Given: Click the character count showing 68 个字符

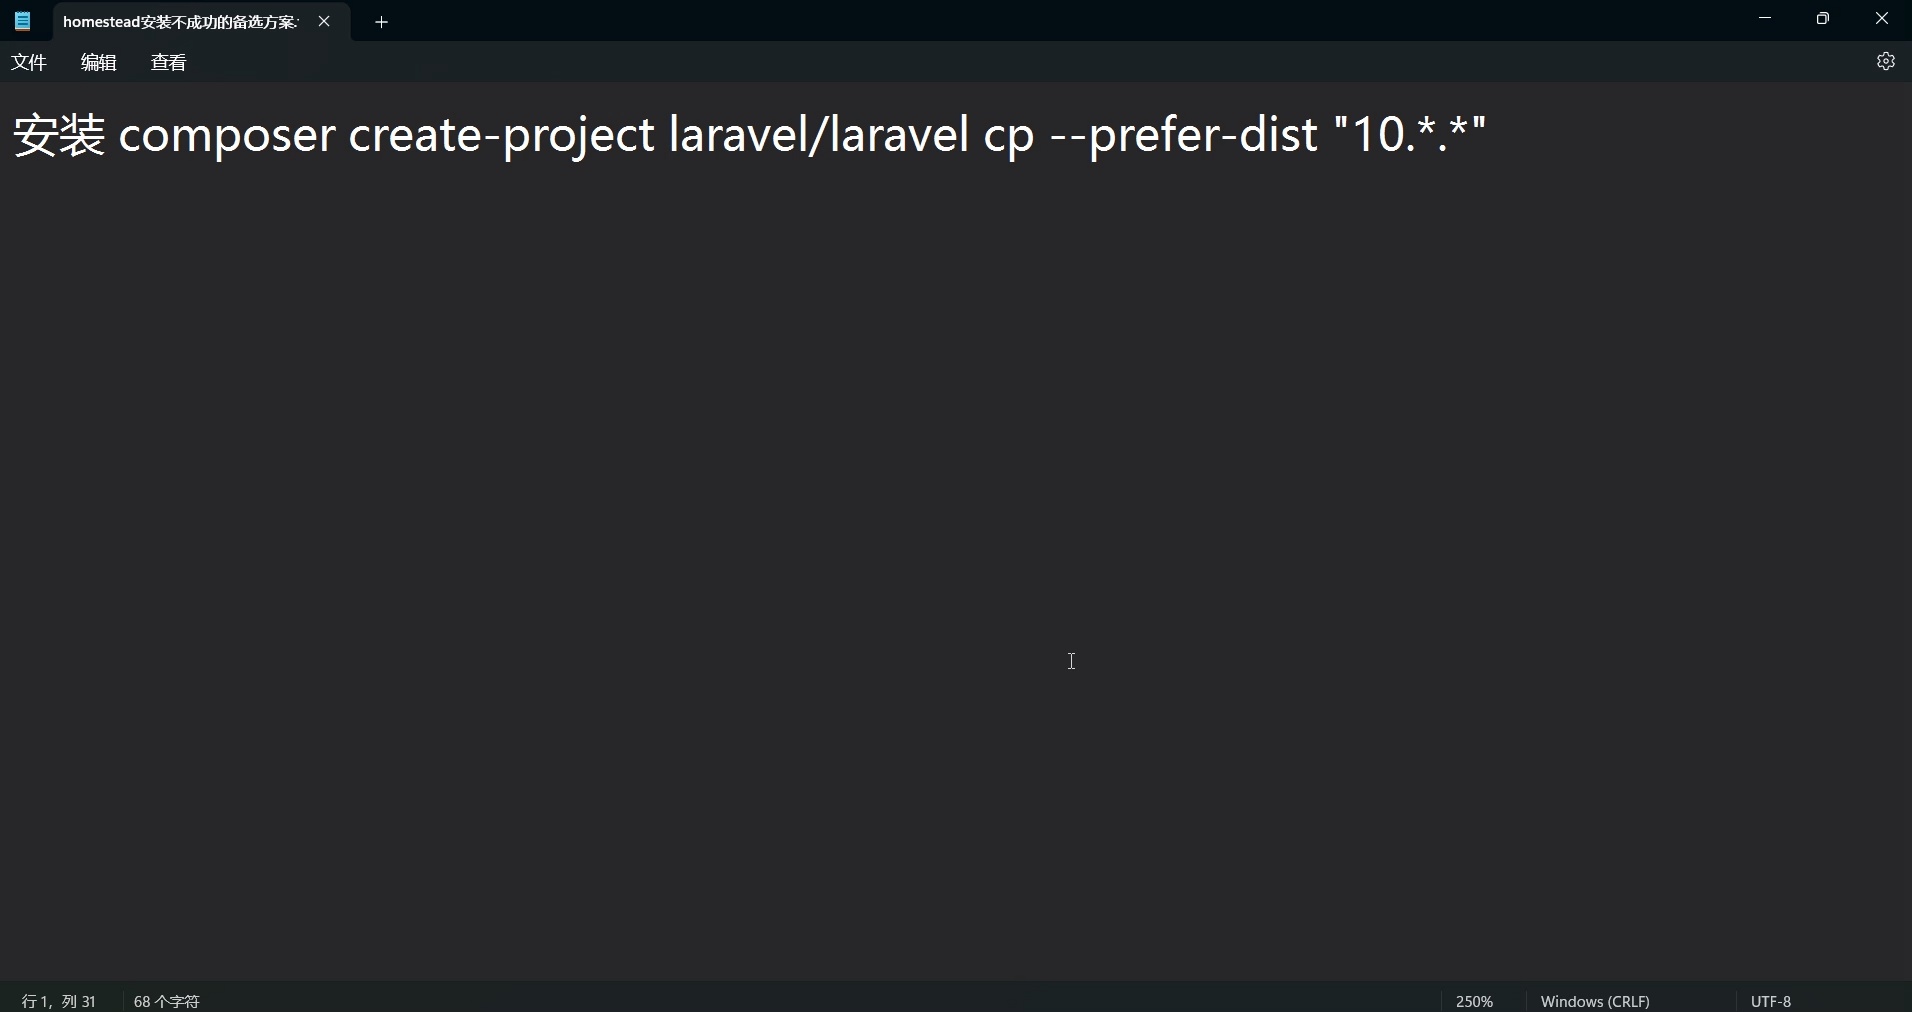Looking at the screenshot, I should [x=166, y=1000].
